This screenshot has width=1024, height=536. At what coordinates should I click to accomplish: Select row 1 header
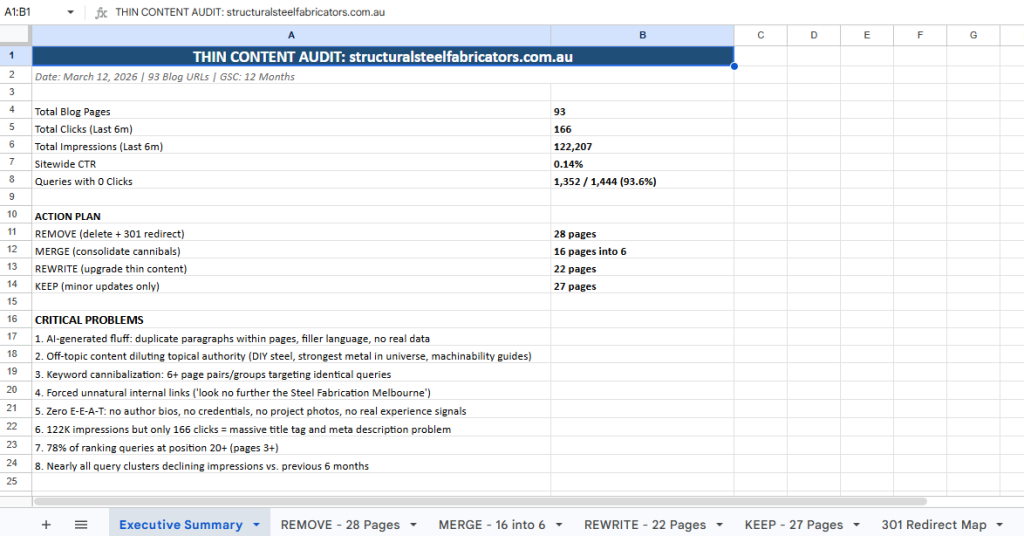pyautogui.click(x=16, y=56)
